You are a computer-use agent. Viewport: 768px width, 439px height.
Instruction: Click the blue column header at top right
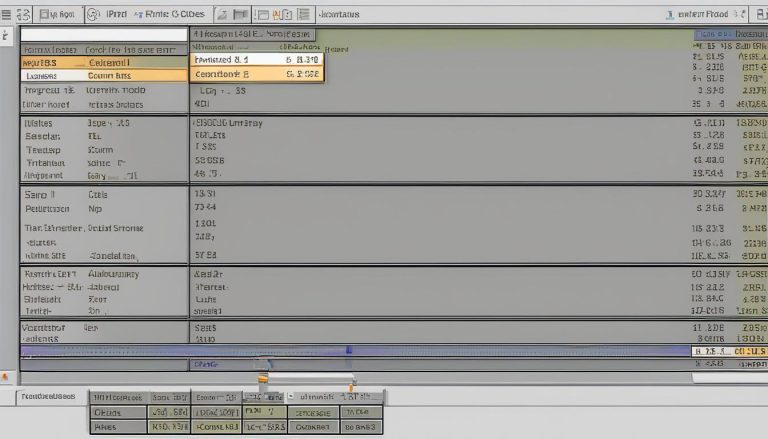point(713,34)
